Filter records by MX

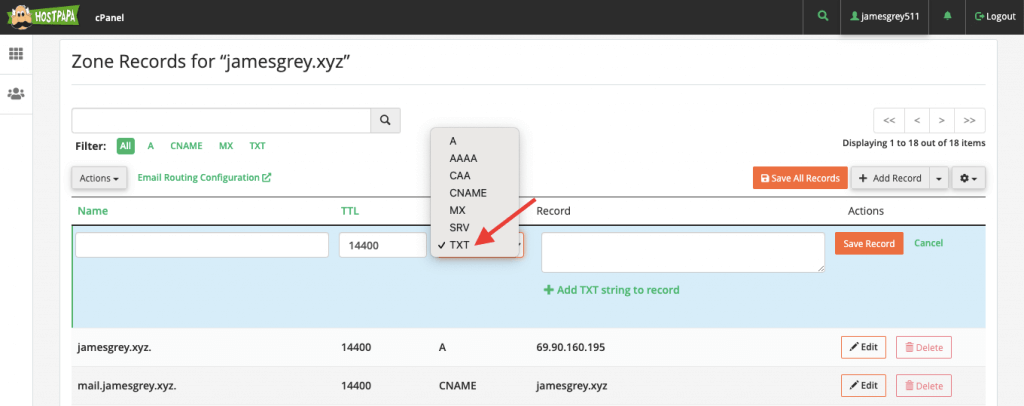point(226,146)
